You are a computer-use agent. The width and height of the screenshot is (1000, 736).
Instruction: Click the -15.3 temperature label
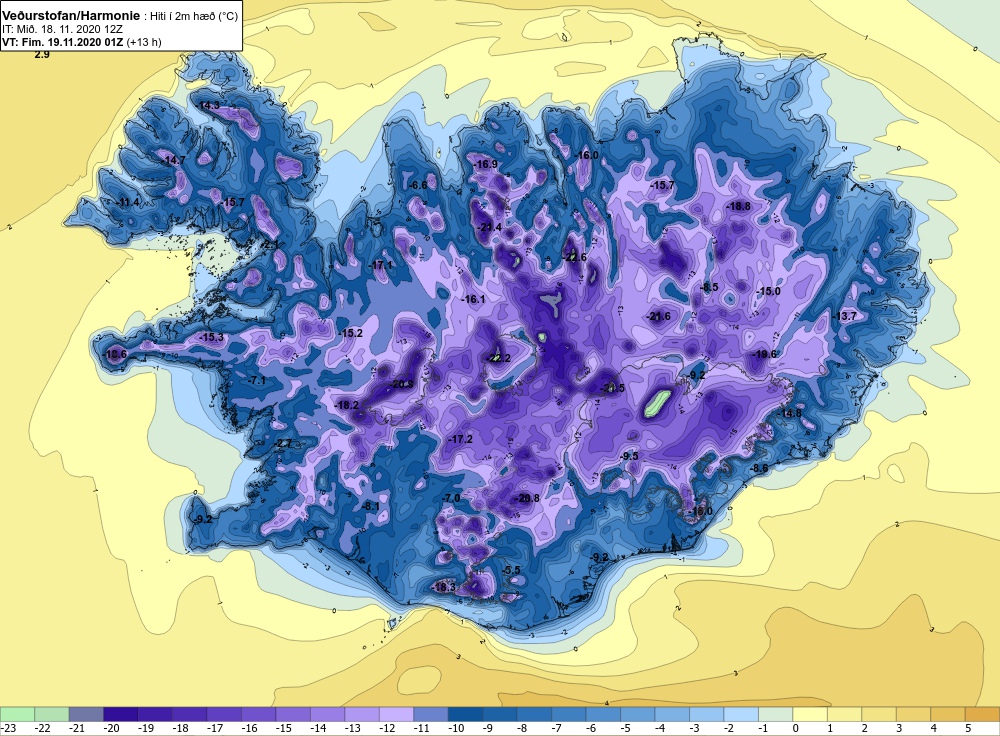click(212, 337)
